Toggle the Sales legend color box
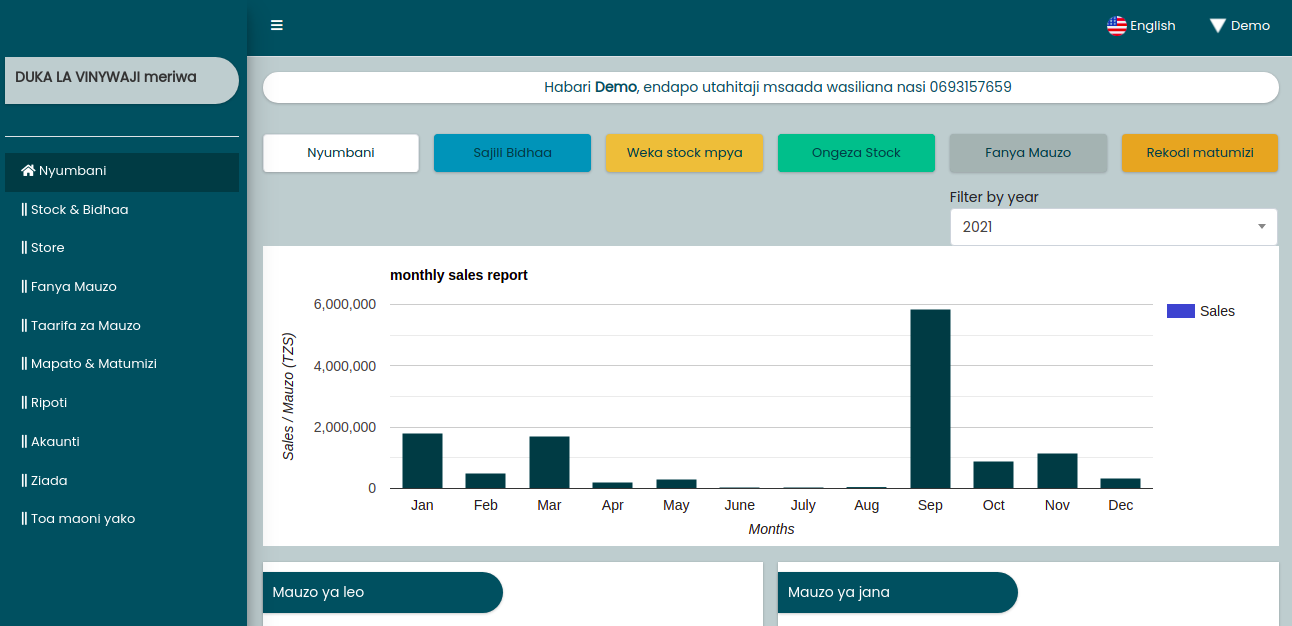The width and height of the screenshot is (1292, 626). point(1181,311)
